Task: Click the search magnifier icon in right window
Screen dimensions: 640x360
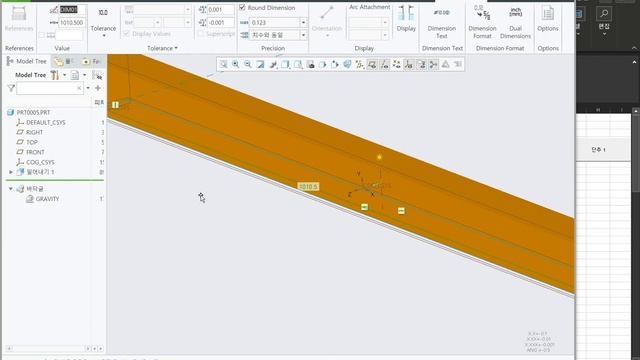Action: pyautogui.click(x=604, y=14)
